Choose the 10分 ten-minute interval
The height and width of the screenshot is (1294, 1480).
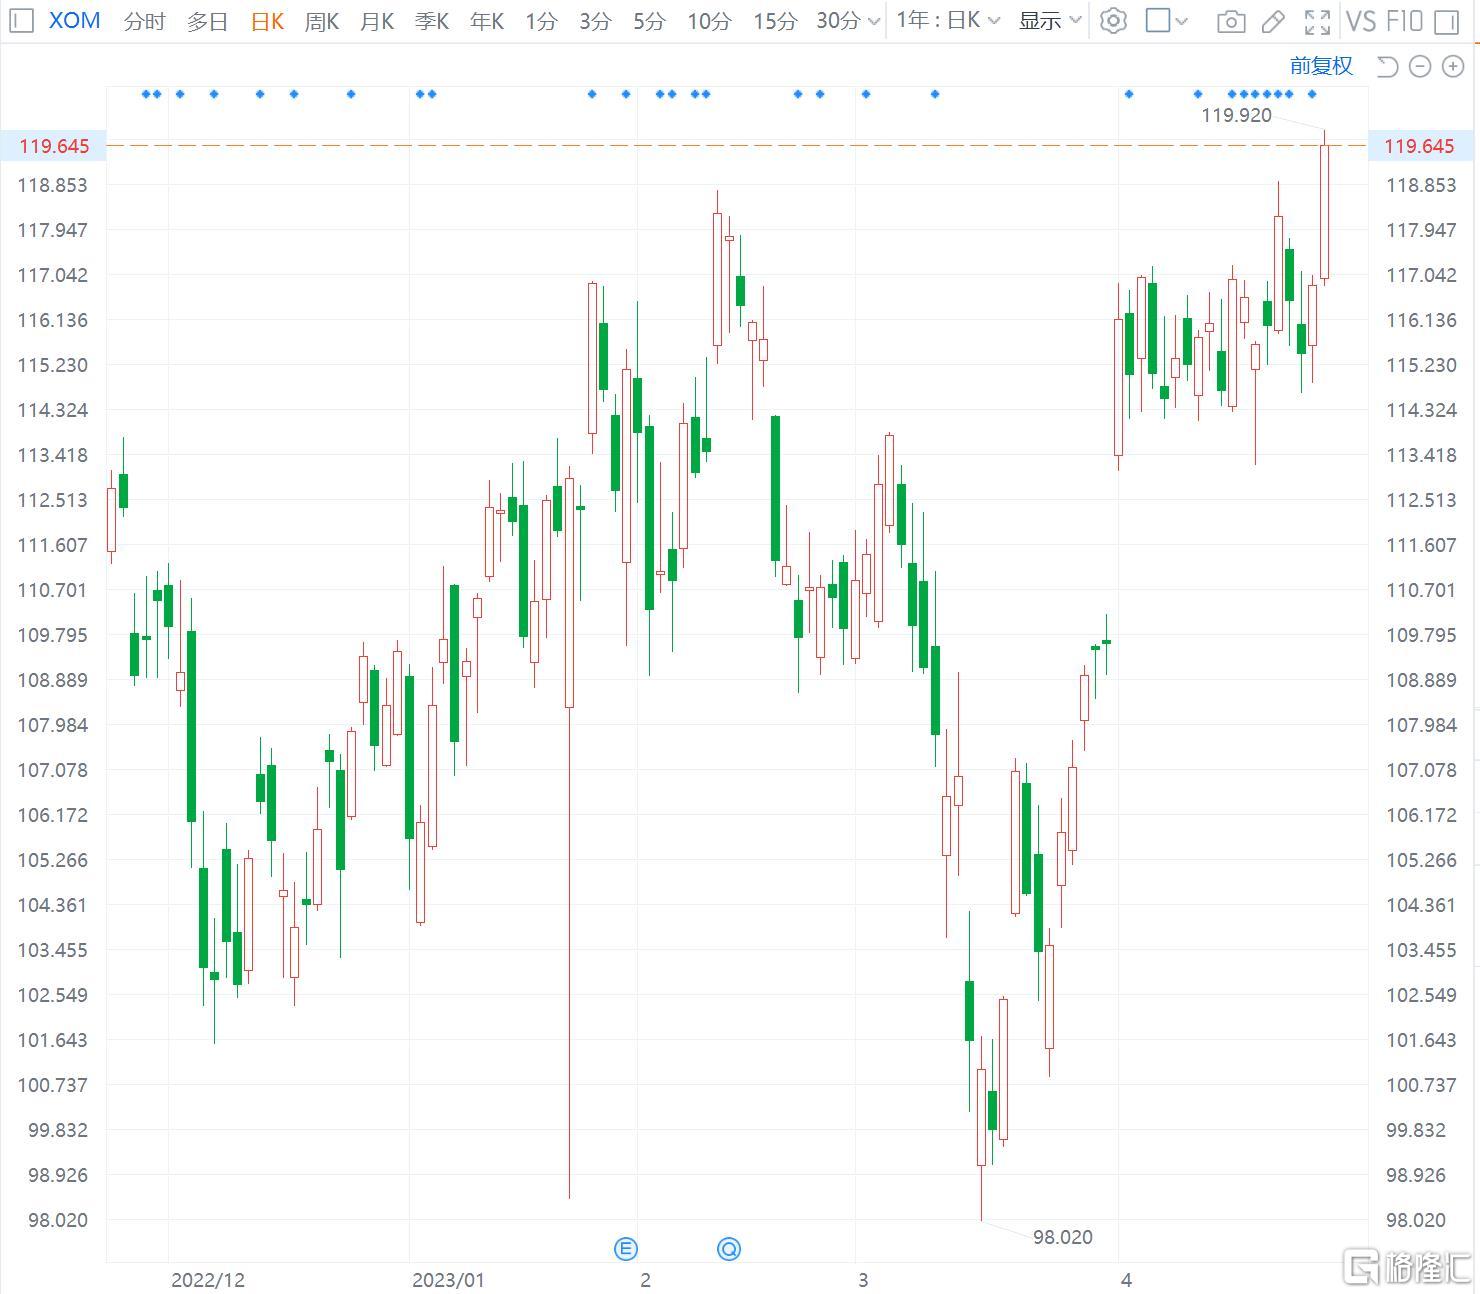pos(709,20)
